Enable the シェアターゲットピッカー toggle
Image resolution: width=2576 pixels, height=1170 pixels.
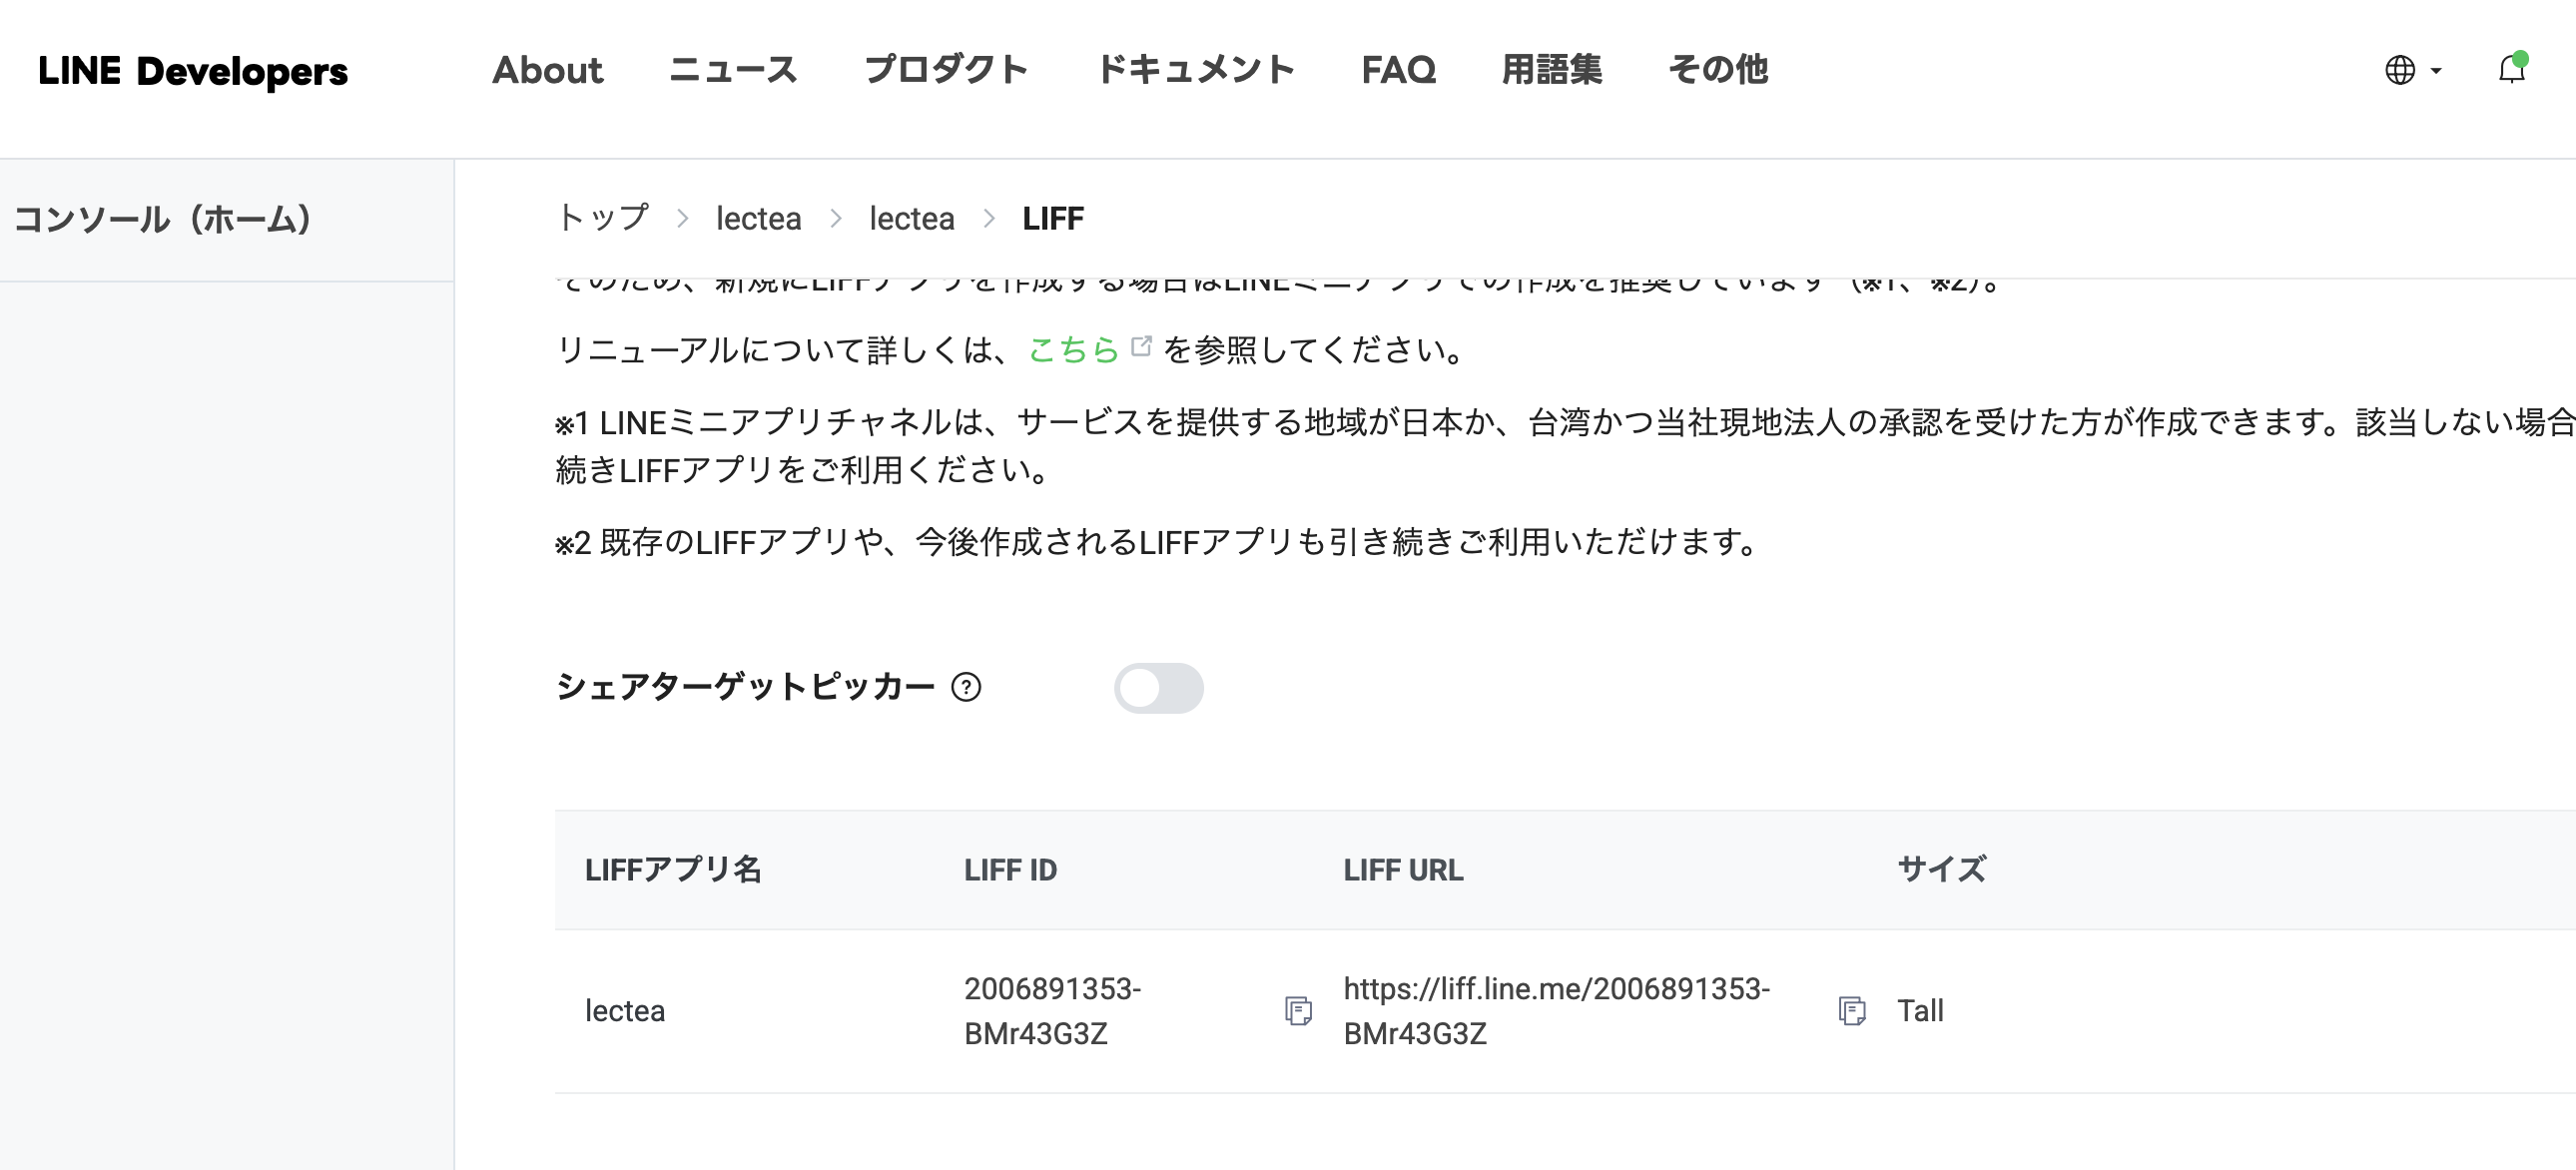1159,688
